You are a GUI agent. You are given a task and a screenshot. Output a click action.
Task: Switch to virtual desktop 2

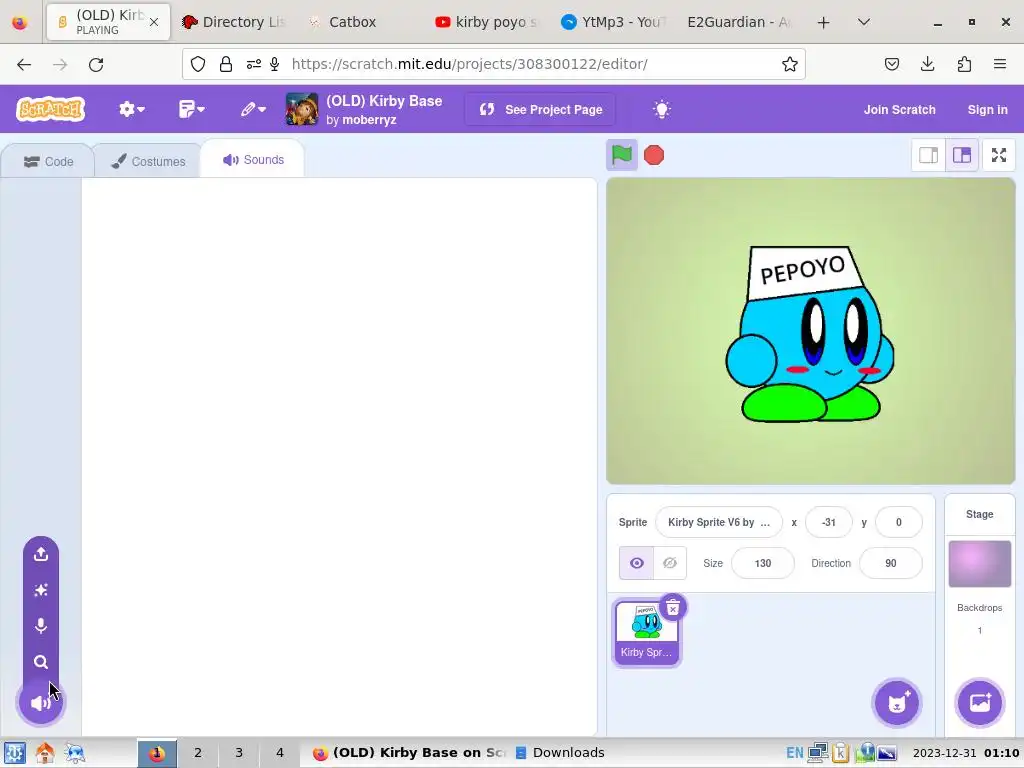coord(197,753)
